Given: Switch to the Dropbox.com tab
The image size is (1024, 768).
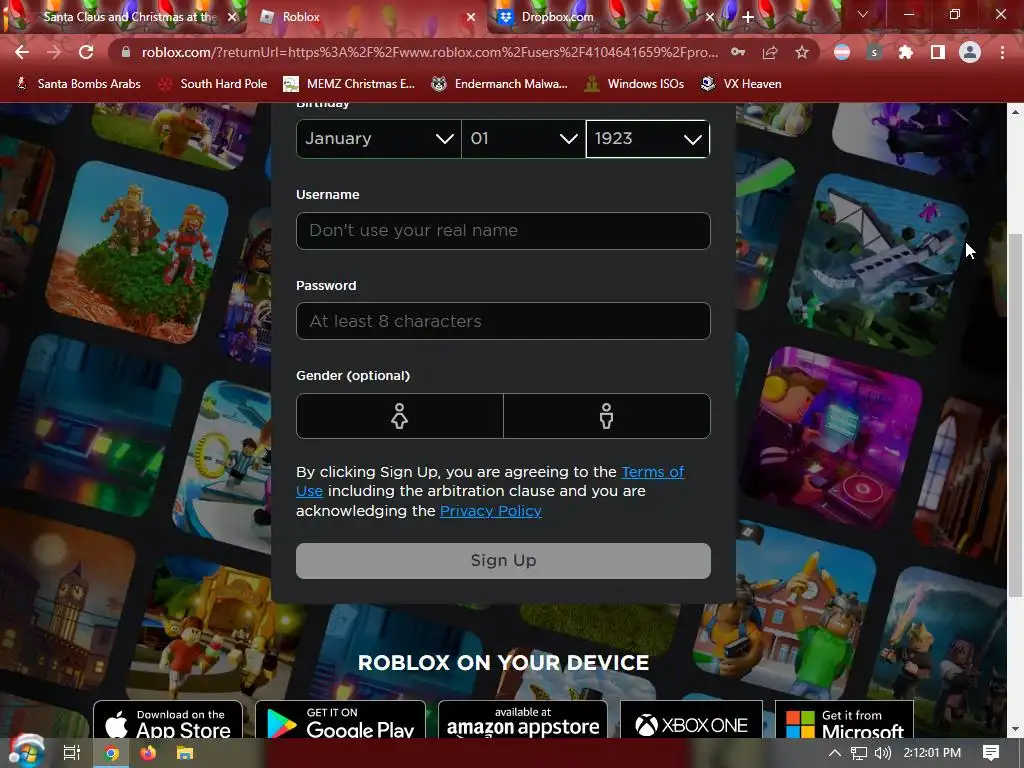Looking at the screenshot, I should [x=605, y=18].
